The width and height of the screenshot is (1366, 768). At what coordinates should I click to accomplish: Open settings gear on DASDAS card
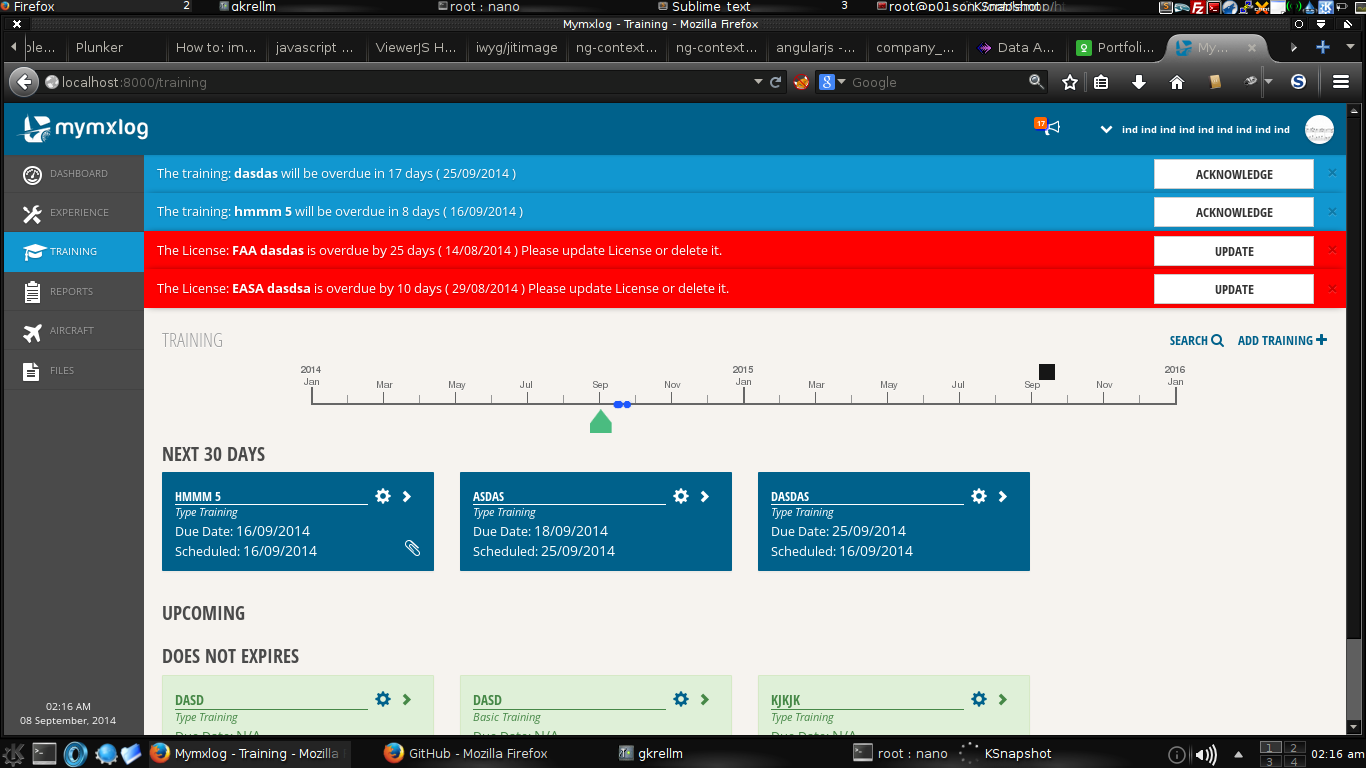tap(978, 496)
